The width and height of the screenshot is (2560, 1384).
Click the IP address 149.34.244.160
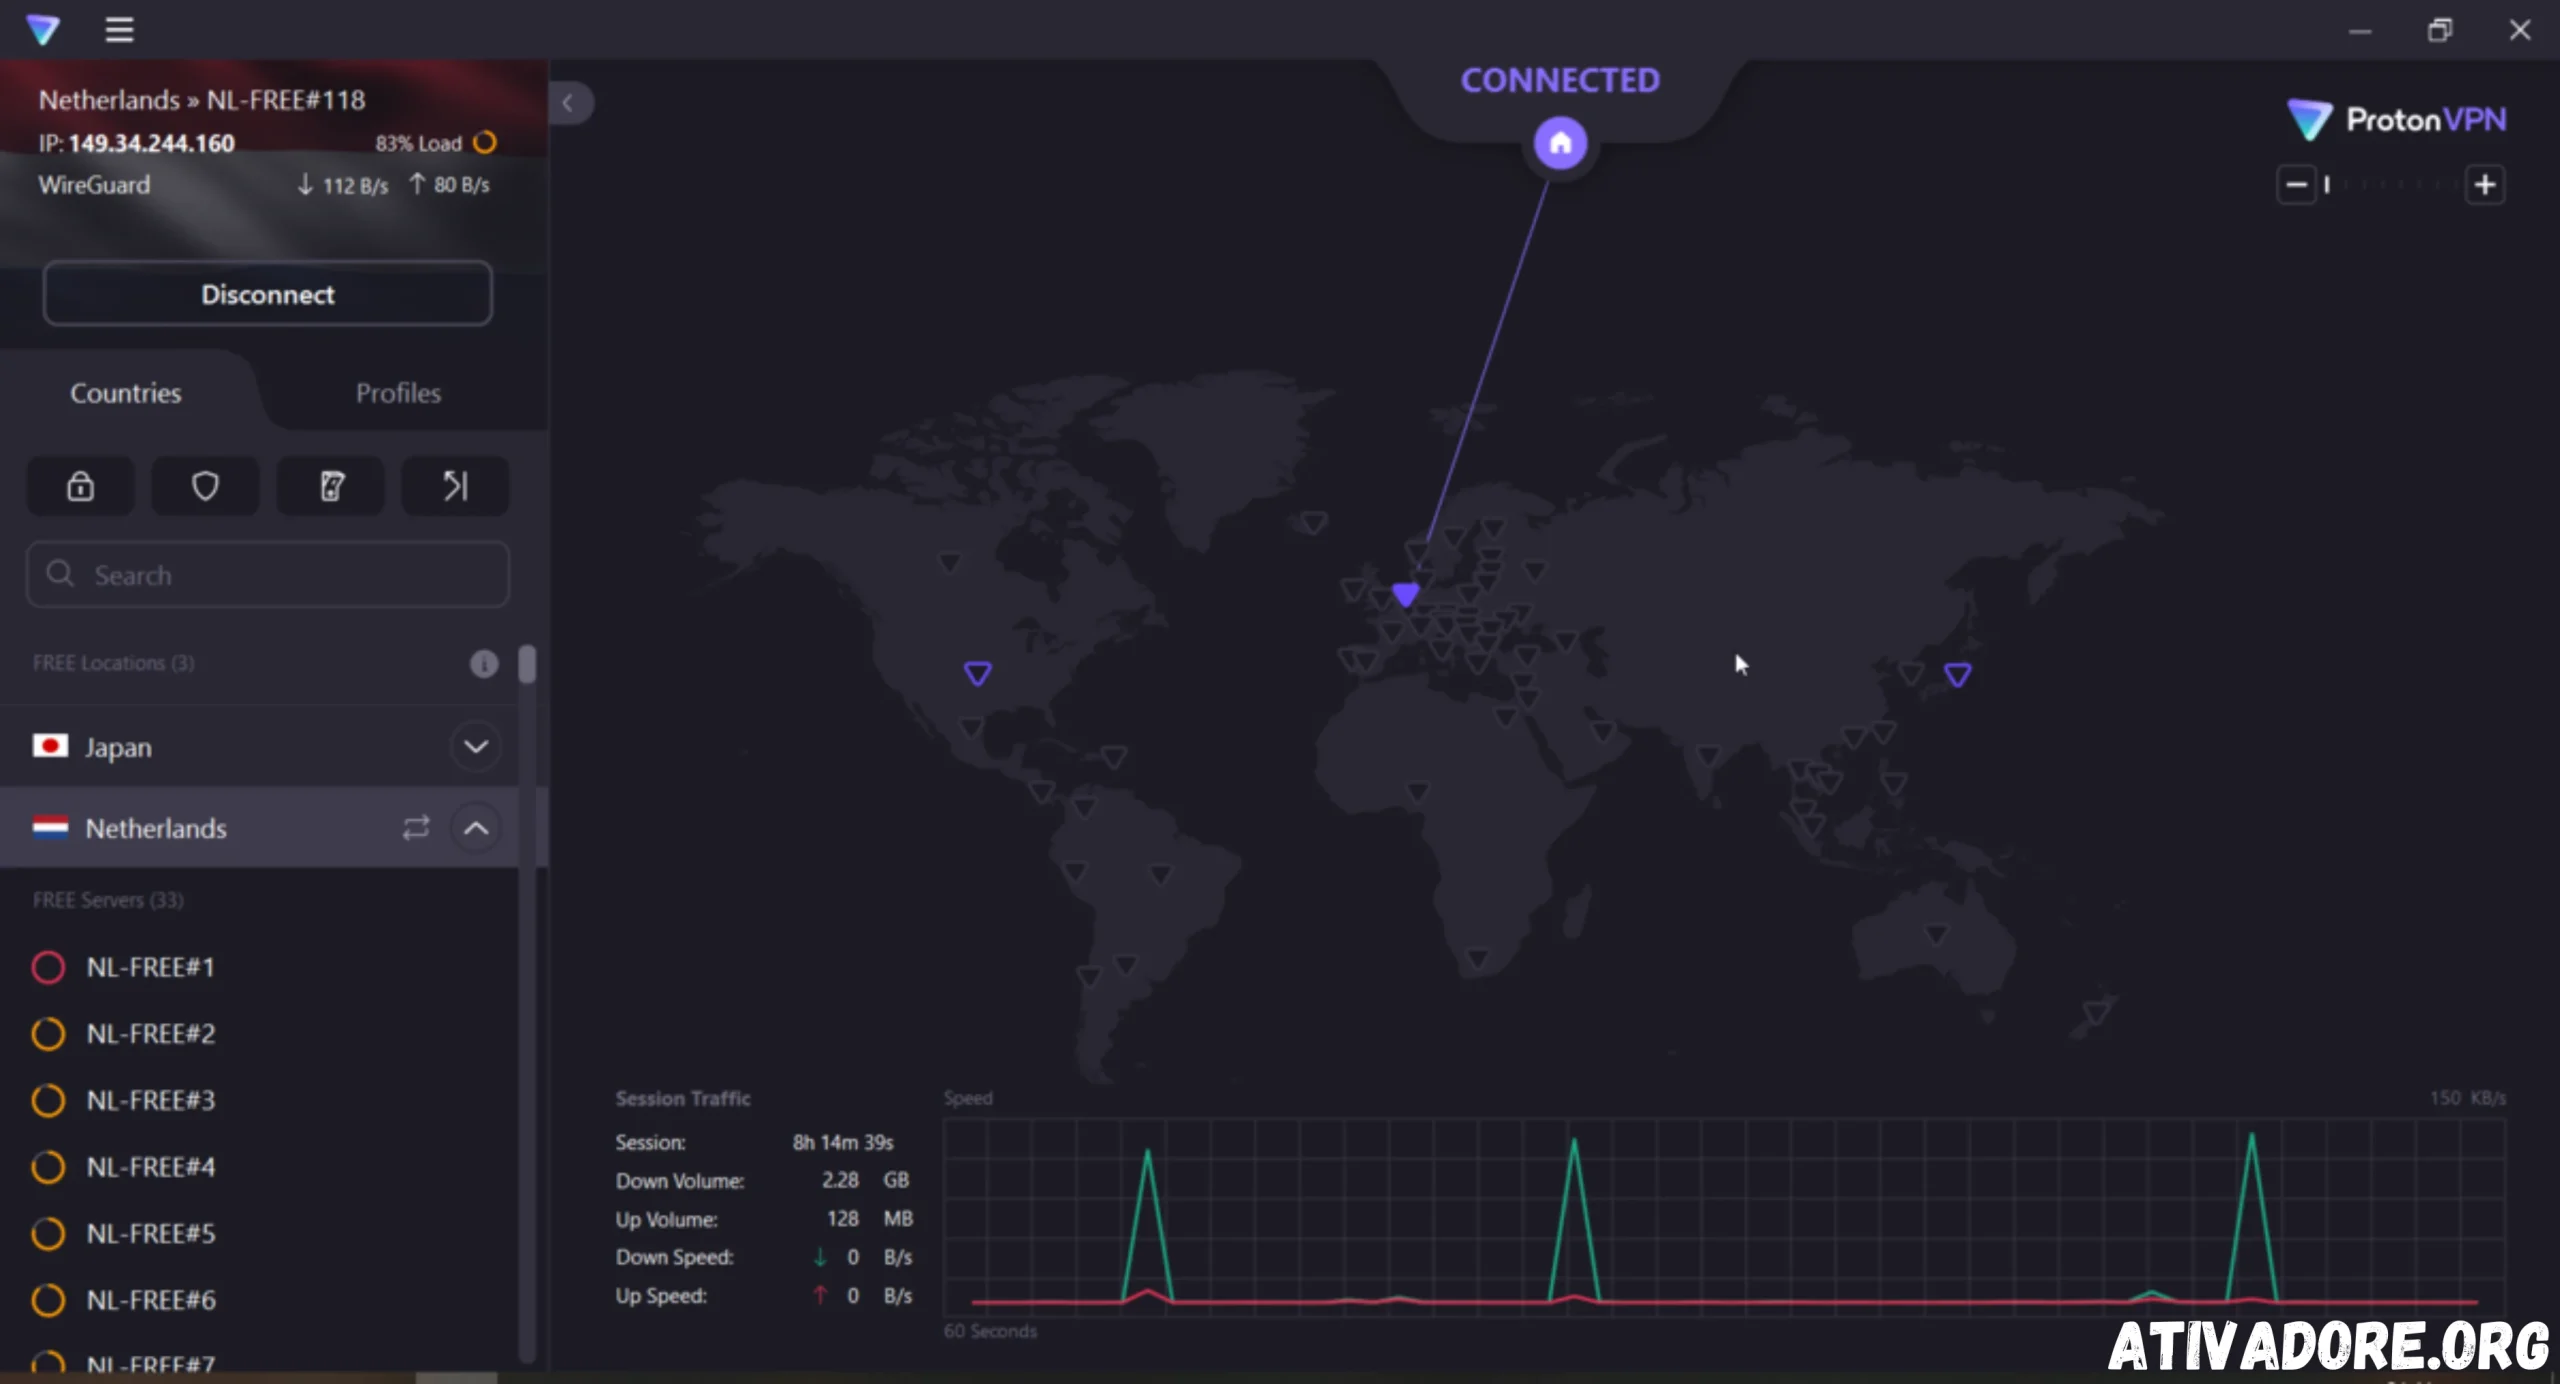[x=151, y=143]
